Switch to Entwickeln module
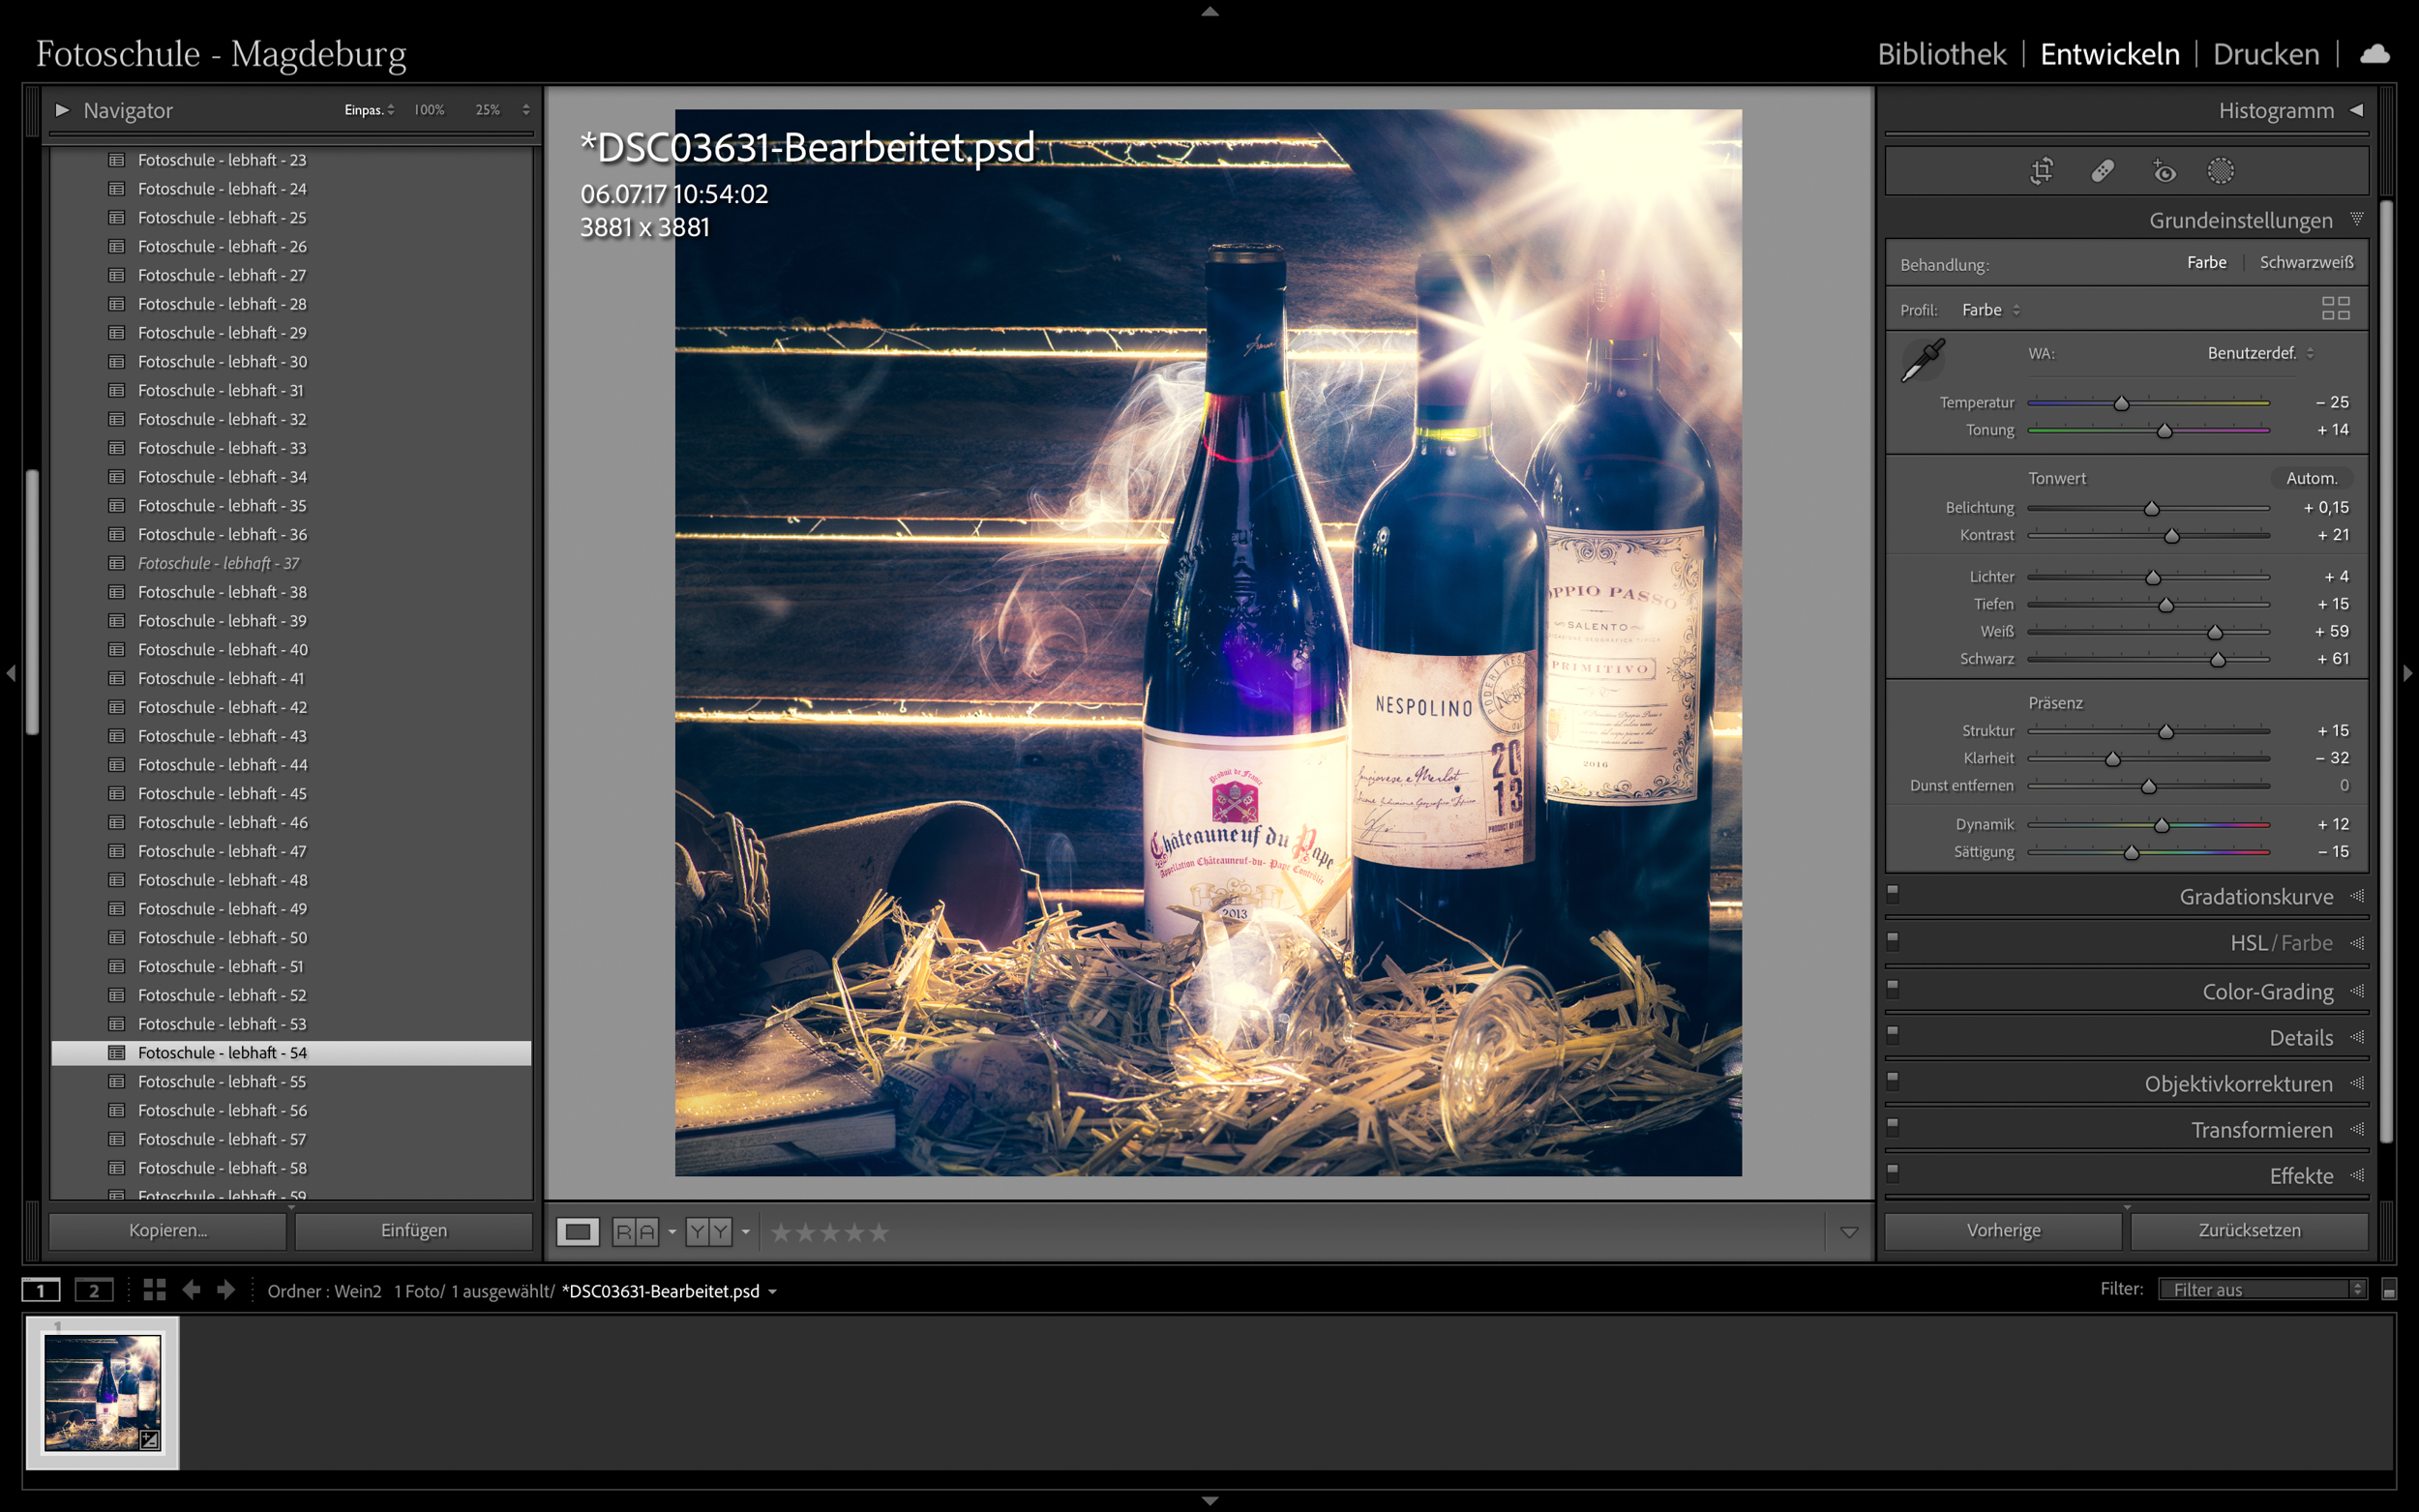The width and height of the screenshot is (2419, 1512). pyautogui.click(x=2109, y=54)
